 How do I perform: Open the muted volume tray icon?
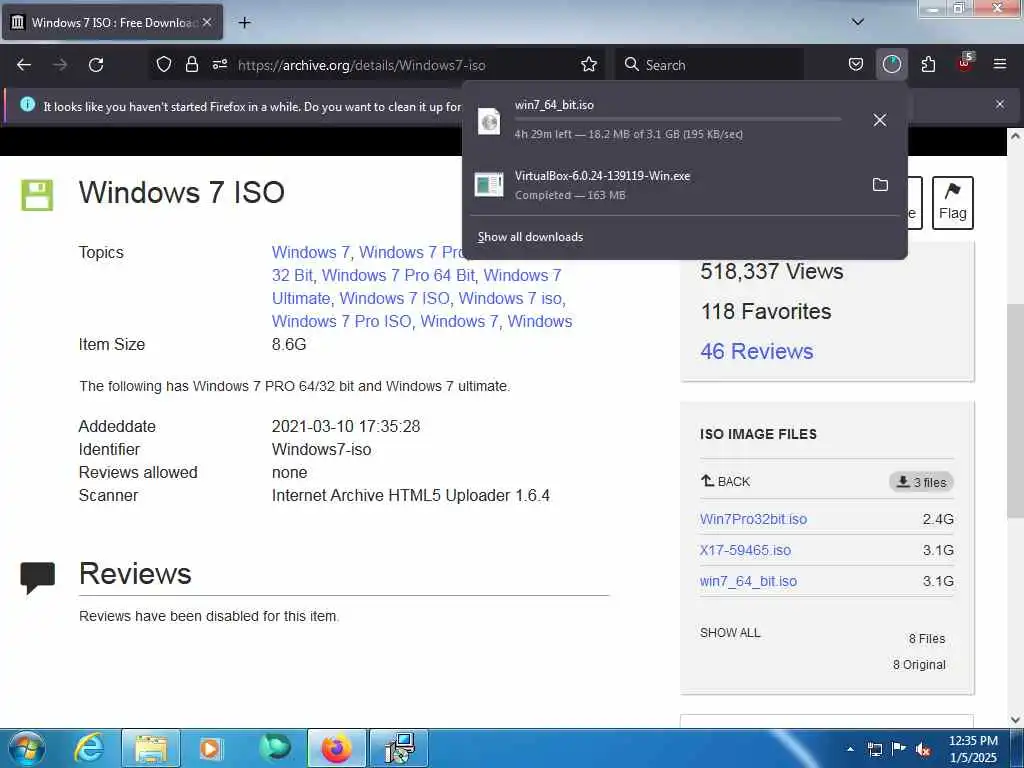(923, 750)
